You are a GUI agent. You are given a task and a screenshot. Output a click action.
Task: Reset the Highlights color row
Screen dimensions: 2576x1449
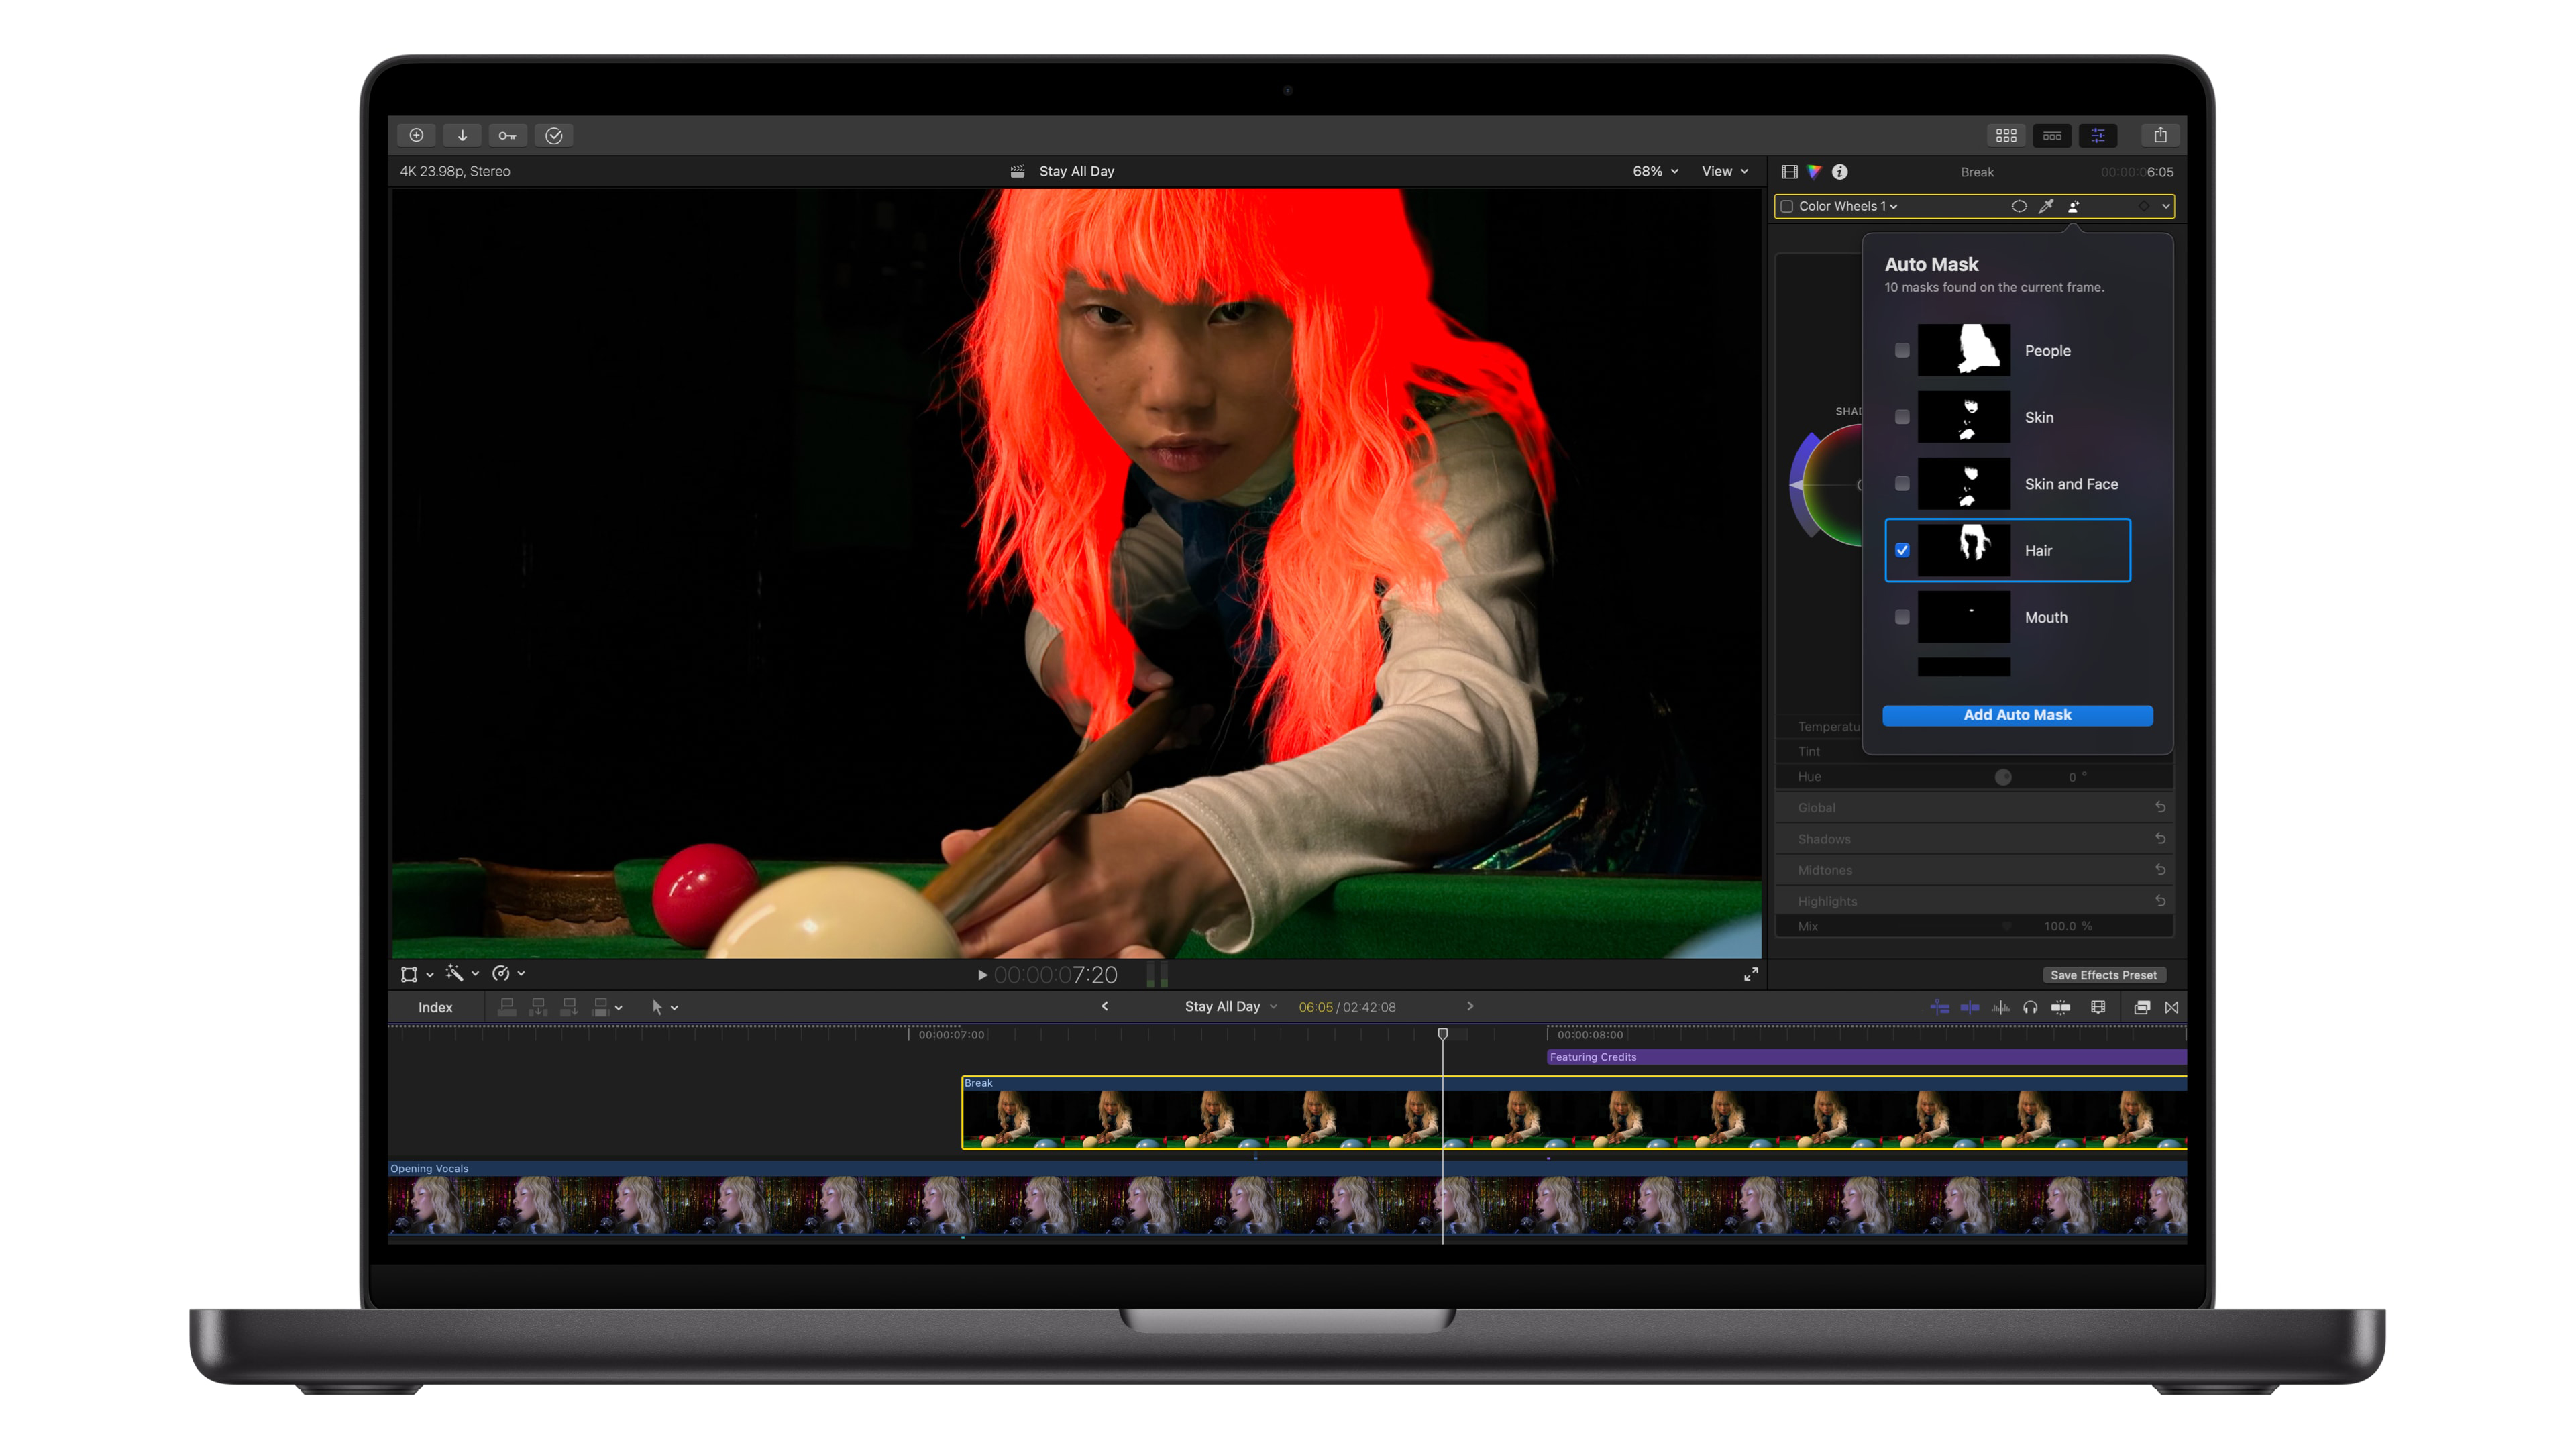coord(2160,901)
